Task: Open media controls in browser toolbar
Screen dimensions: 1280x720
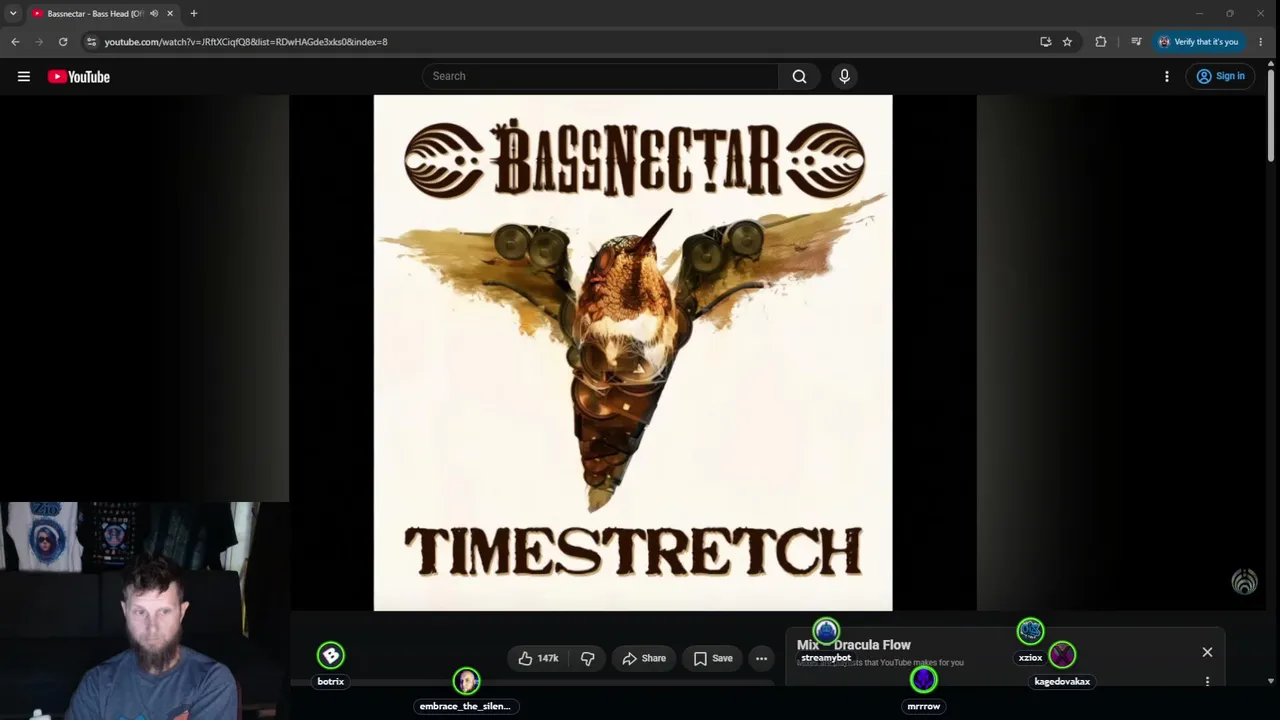Action: [x=1136, y=42]
